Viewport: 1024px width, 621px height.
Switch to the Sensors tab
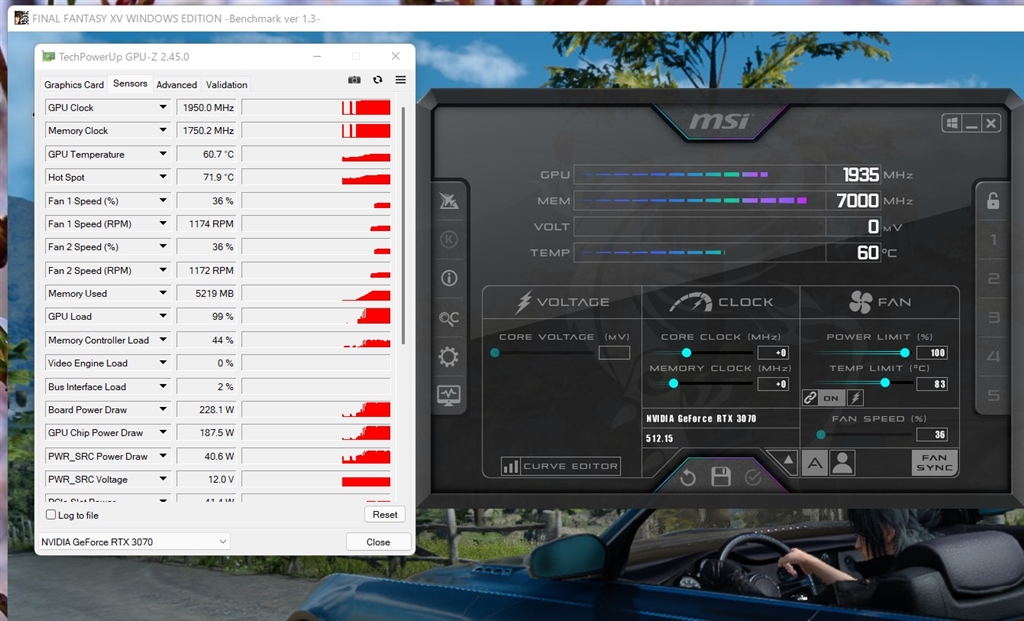[x=130, y=84]
